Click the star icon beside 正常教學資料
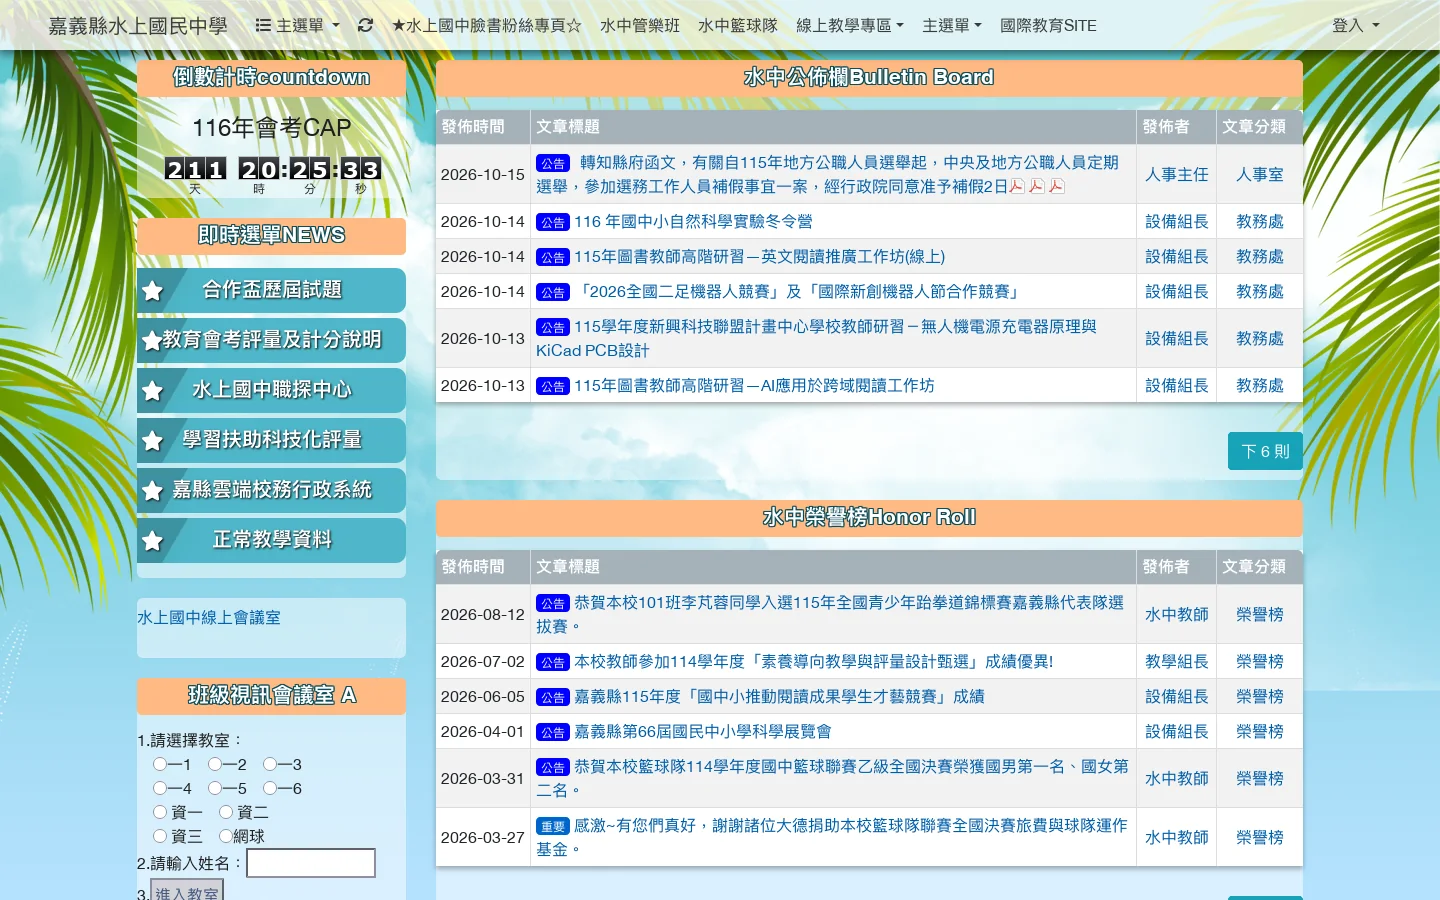1440x900 pixels. (x=152, y=541)
